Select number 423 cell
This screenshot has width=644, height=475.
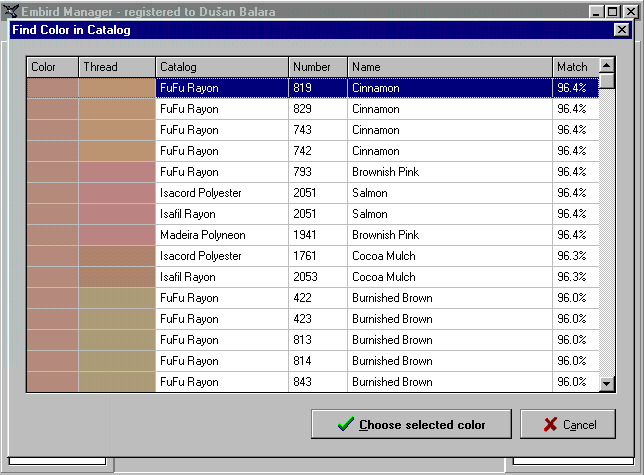coord(318,319)
